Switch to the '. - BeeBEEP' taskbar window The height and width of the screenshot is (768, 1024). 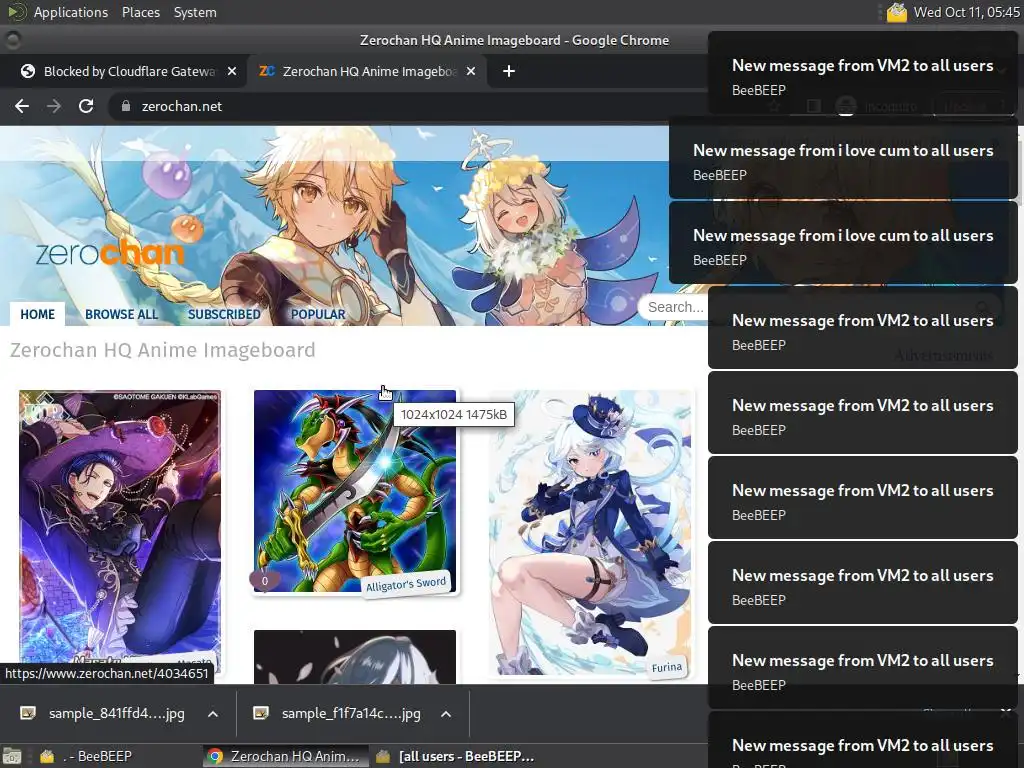point(98,756)
